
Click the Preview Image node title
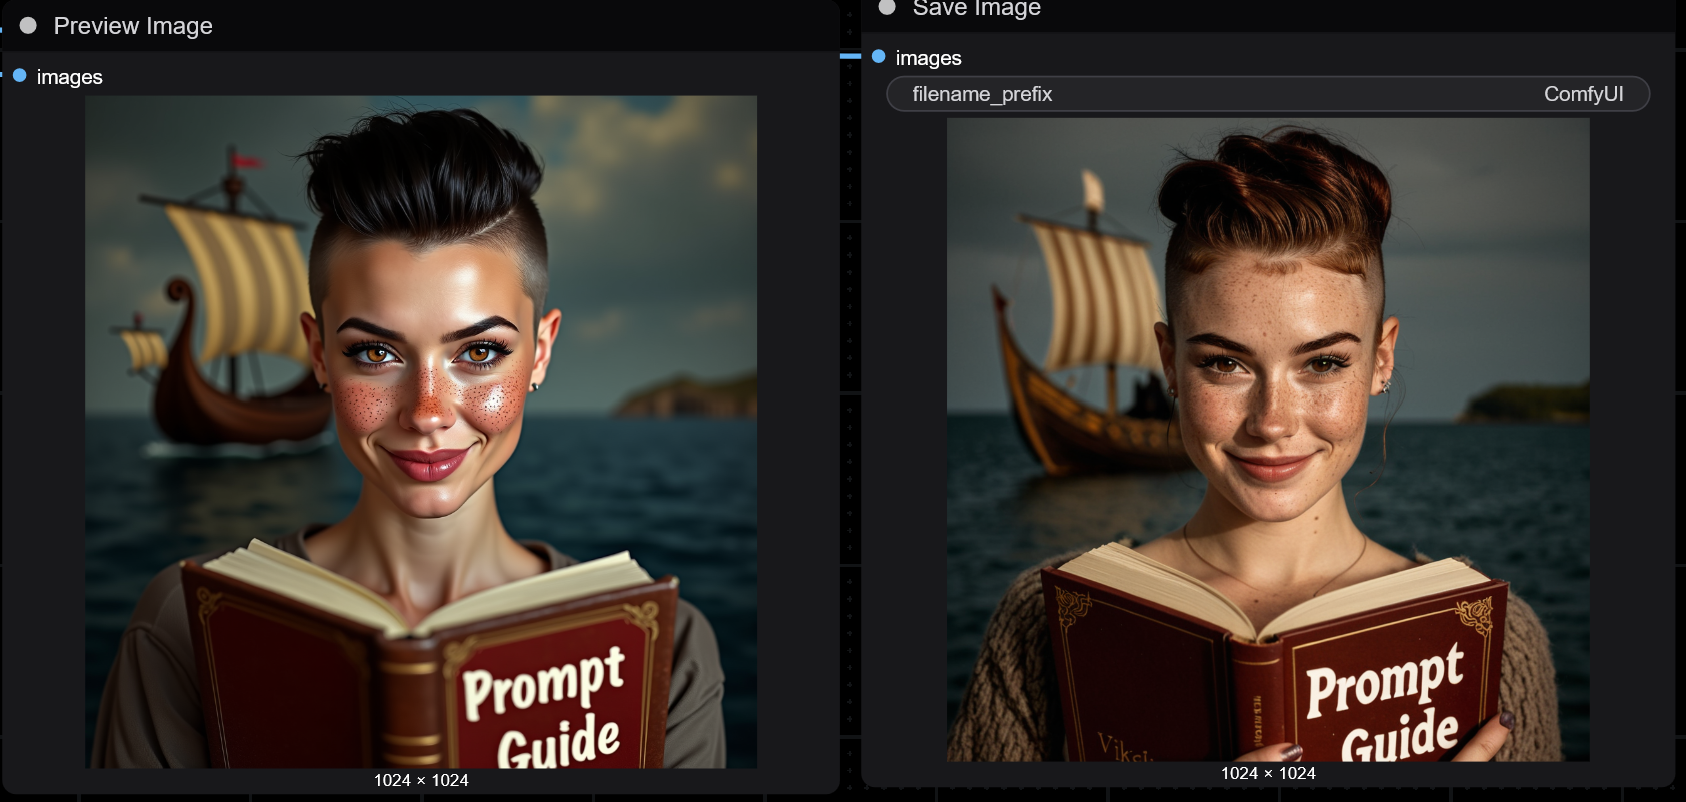coord(133,26)
